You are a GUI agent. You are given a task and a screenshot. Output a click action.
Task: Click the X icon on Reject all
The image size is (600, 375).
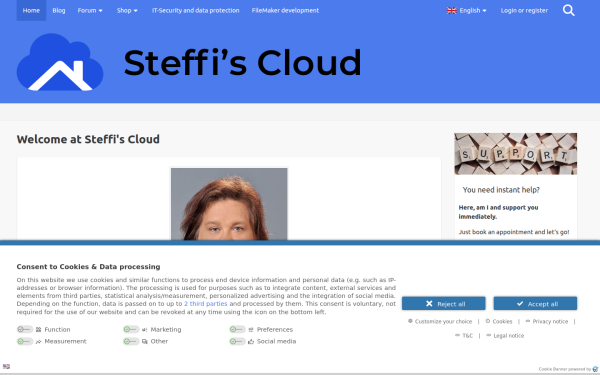pos(429,303)
